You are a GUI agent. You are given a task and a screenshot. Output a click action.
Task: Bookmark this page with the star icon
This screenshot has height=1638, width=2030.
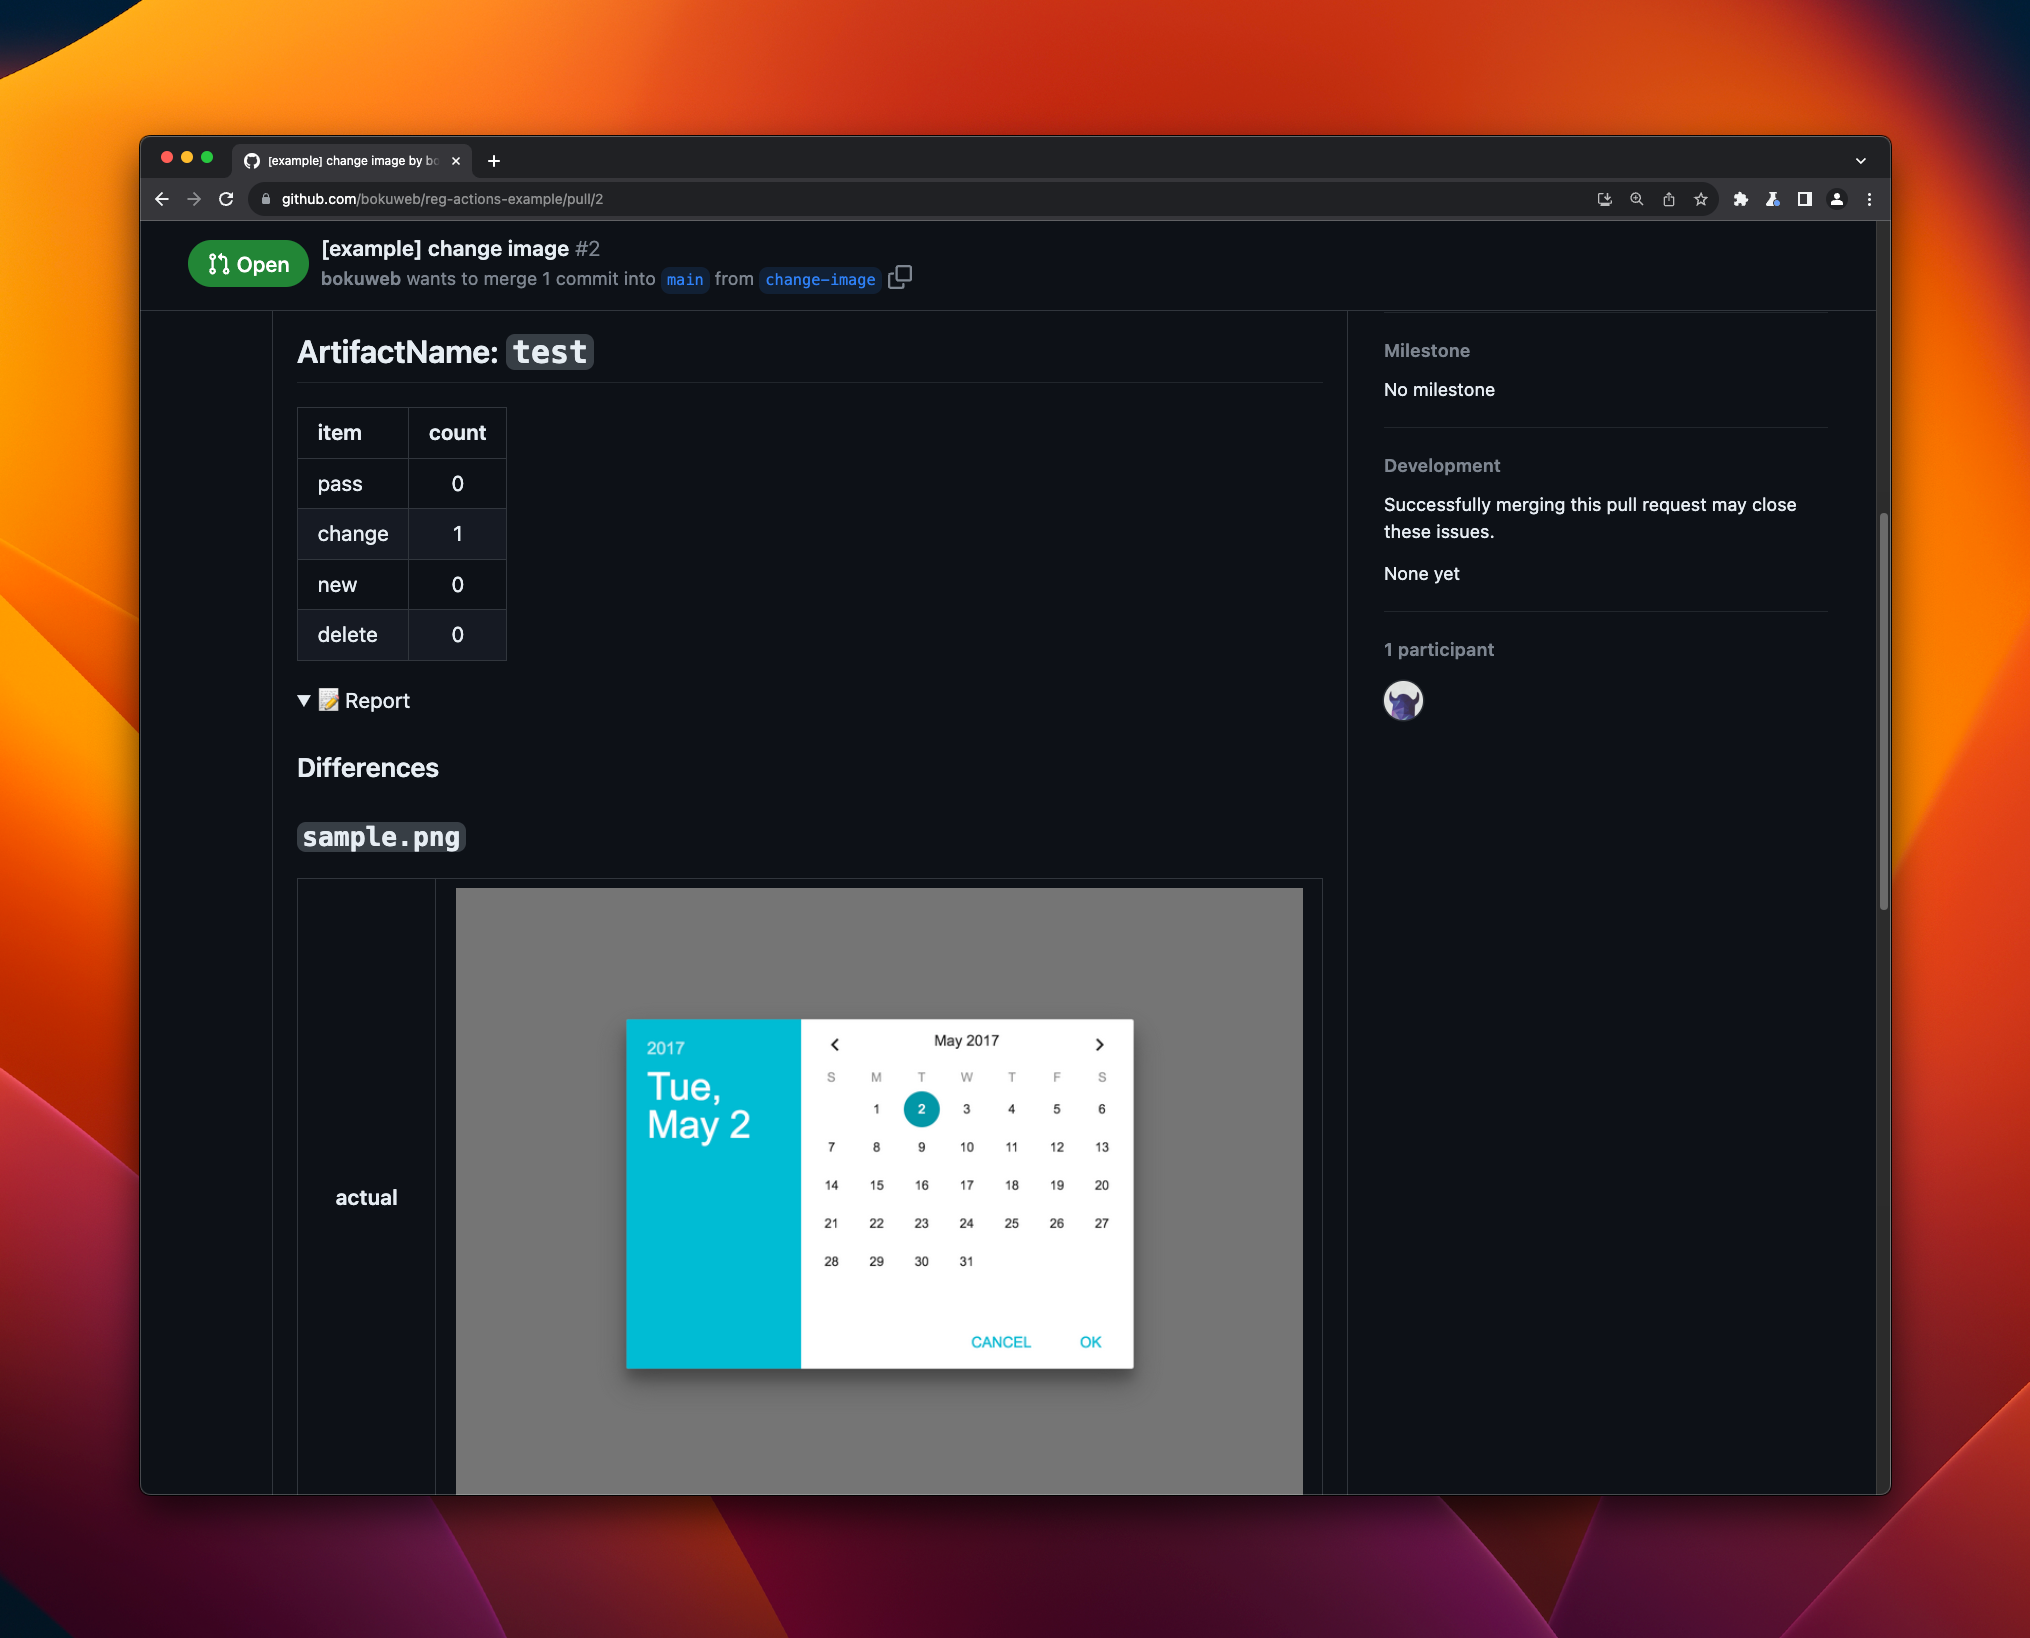pyautogui.click(x=1701, y=199)
